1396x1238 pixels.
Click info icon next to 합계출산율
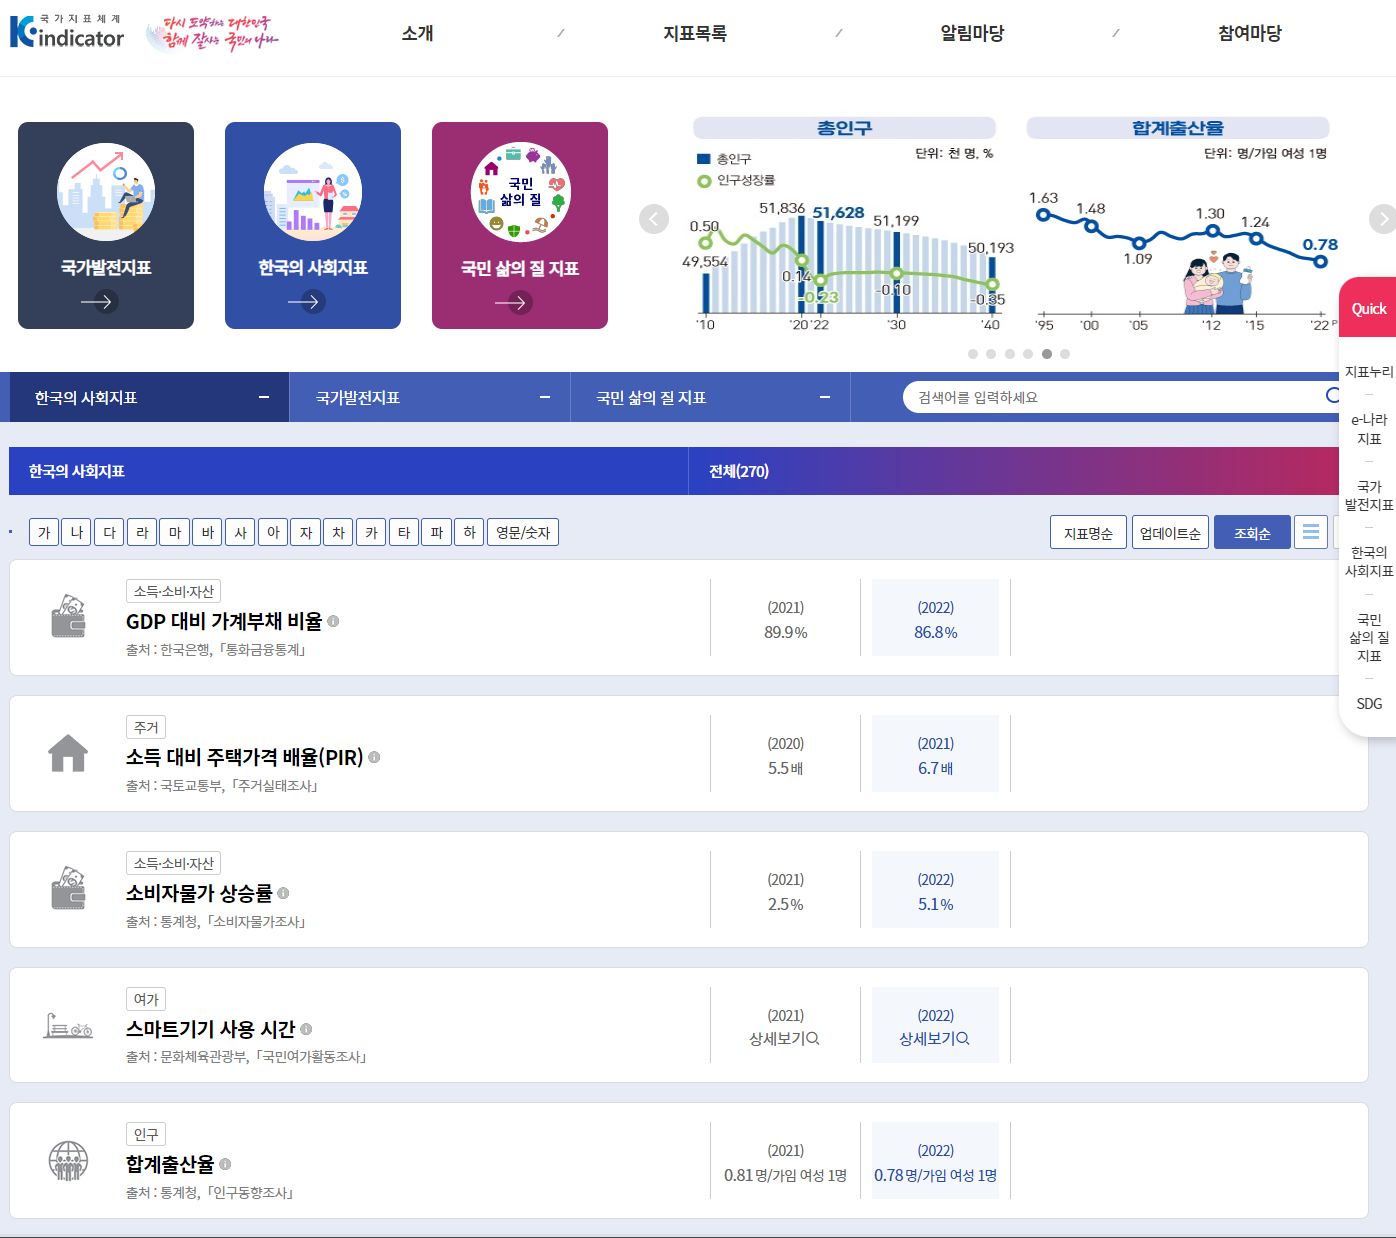click(225, 1164)
